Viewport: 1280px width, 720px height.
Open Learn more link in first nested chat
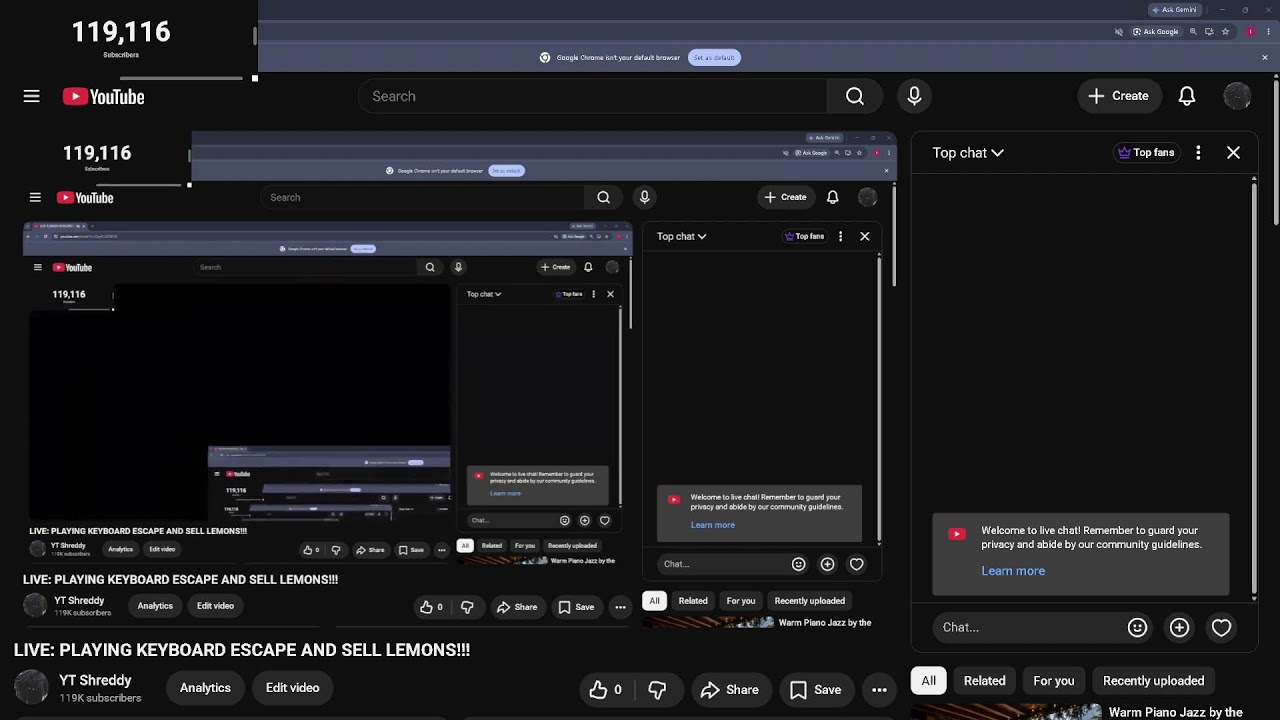click(712, 525)
